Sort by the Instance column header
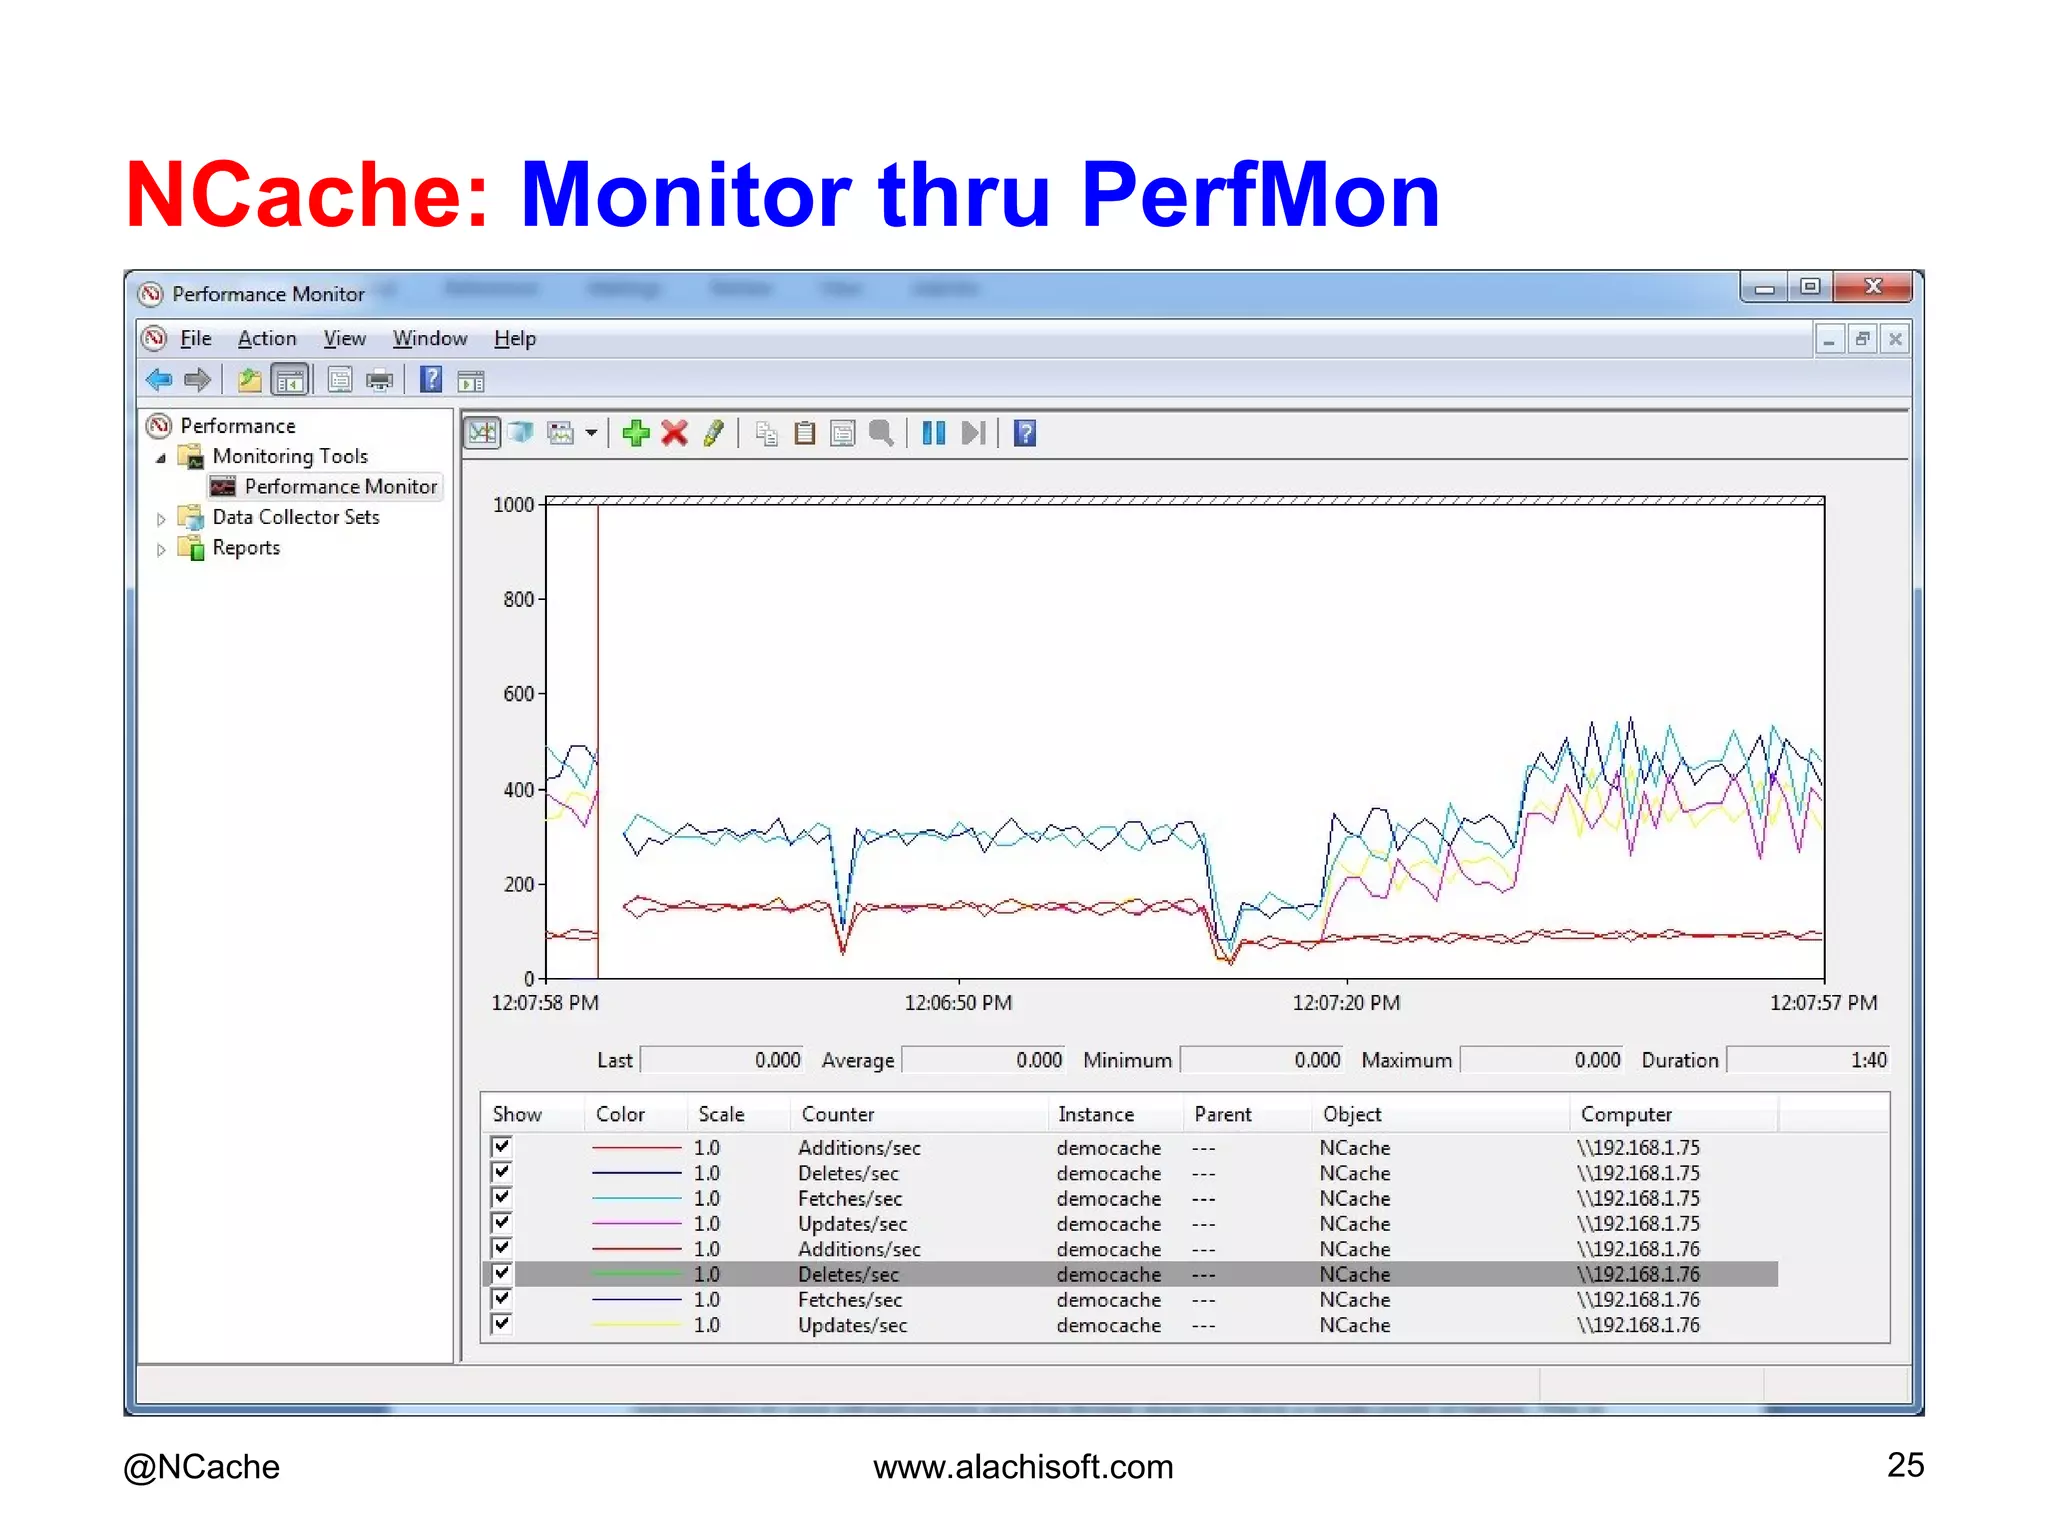2048x1536 pixels. point(1115,1114)
